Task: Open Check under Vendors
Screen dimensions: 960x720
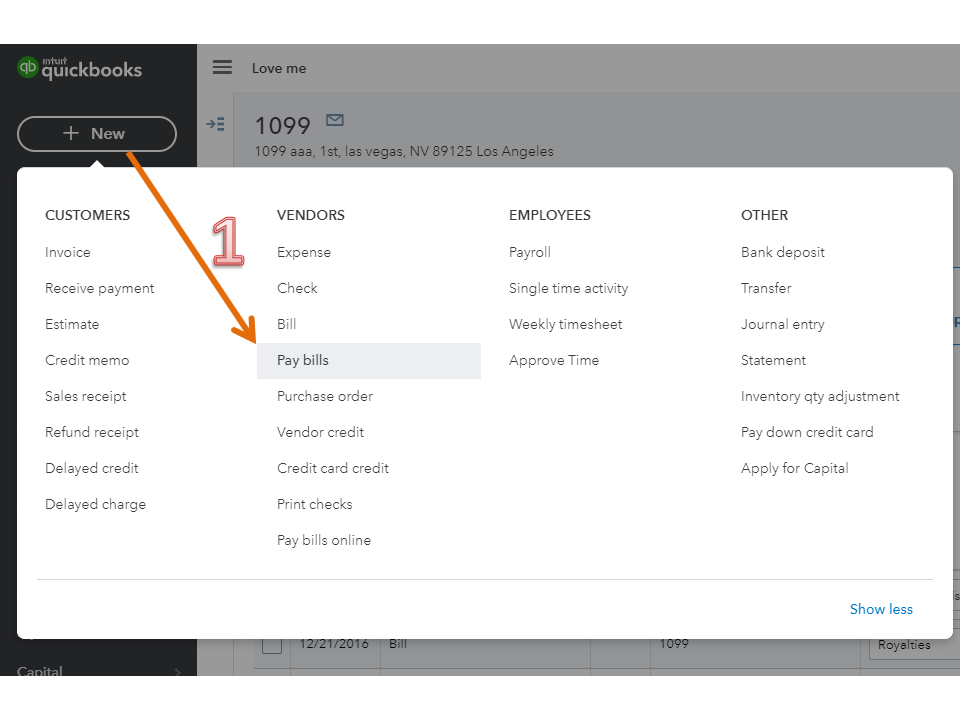Action: tap(297, 288)
